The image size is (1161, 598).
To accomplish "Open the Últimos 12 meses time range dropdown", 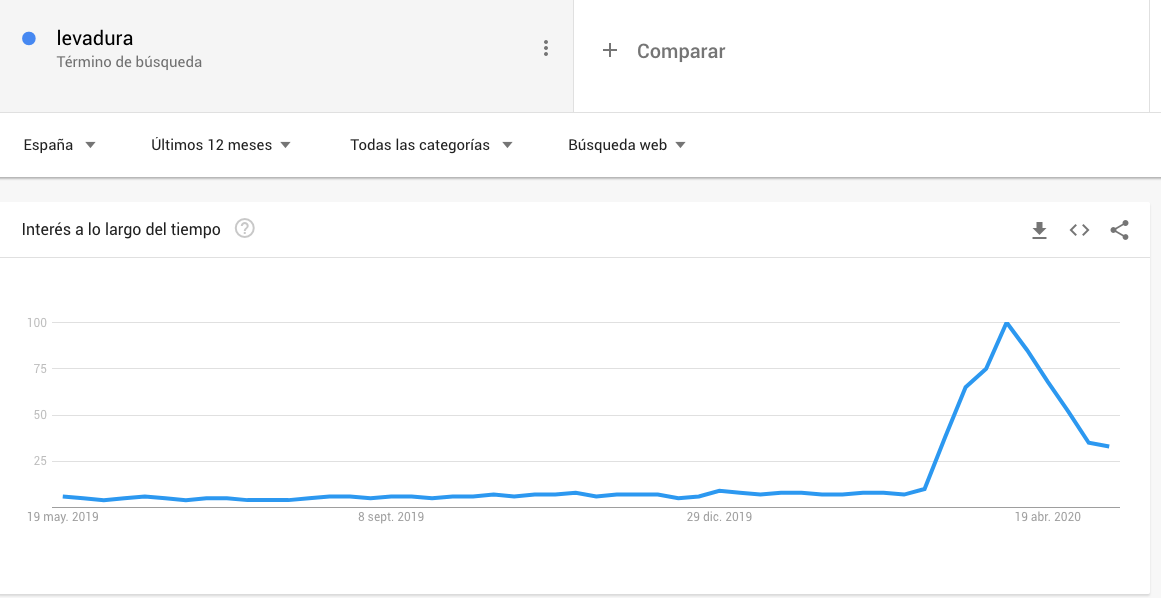I will 221,145.
